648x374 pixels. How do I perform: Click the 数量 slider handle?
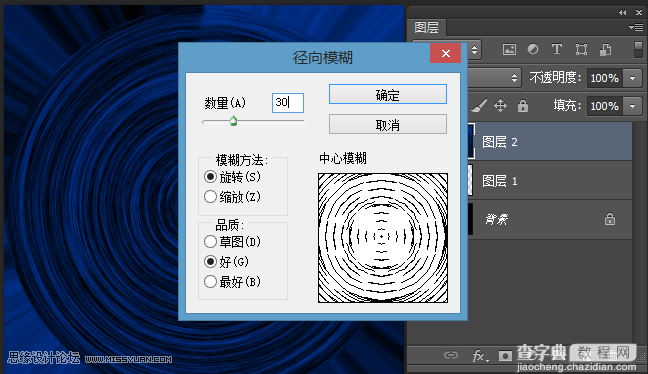pyautogui.click(x=233, y=121)
